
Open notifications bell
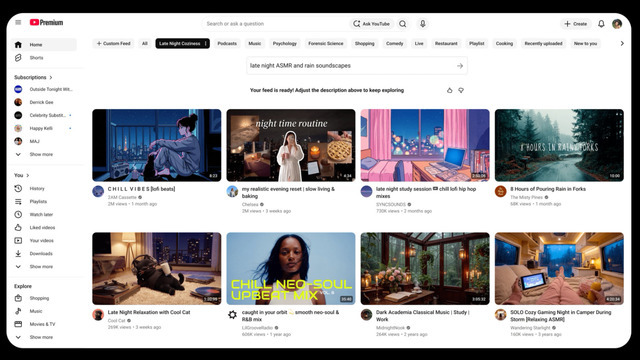(x=601, y=24)
